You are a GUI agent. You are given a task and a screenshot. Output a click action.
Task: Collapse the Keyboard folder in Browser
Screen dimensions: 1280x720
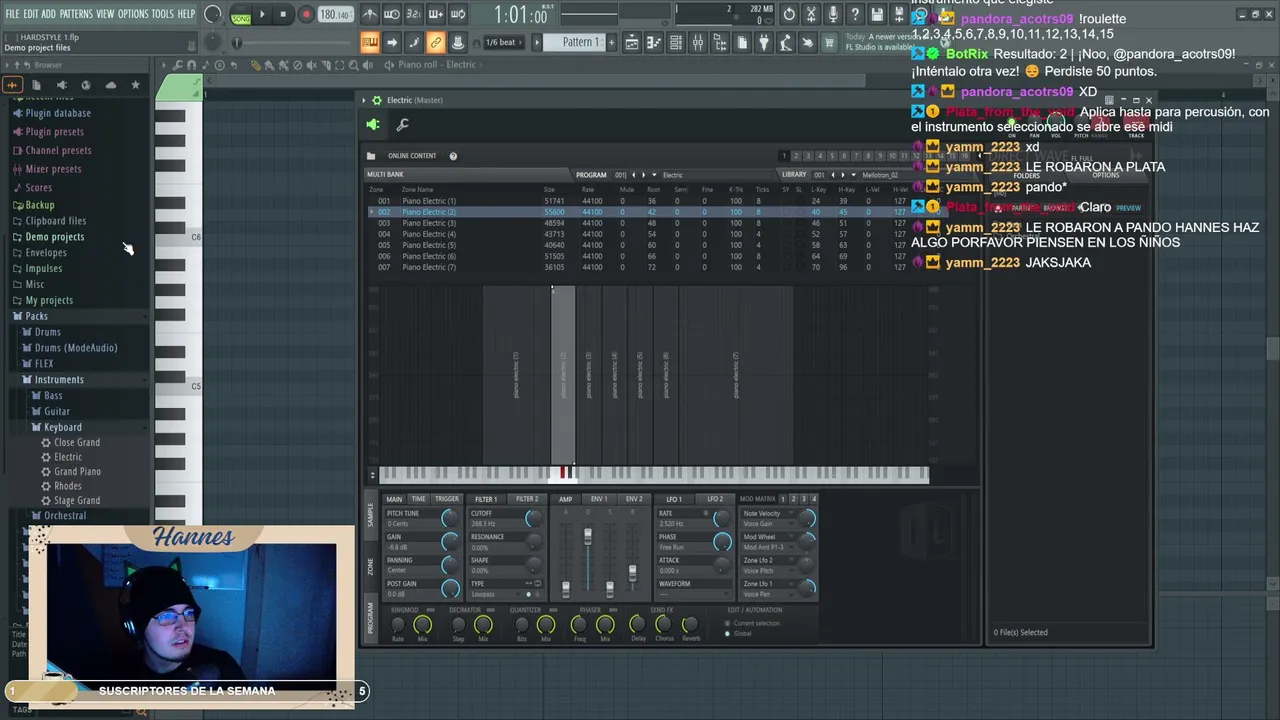pos(63,427)
